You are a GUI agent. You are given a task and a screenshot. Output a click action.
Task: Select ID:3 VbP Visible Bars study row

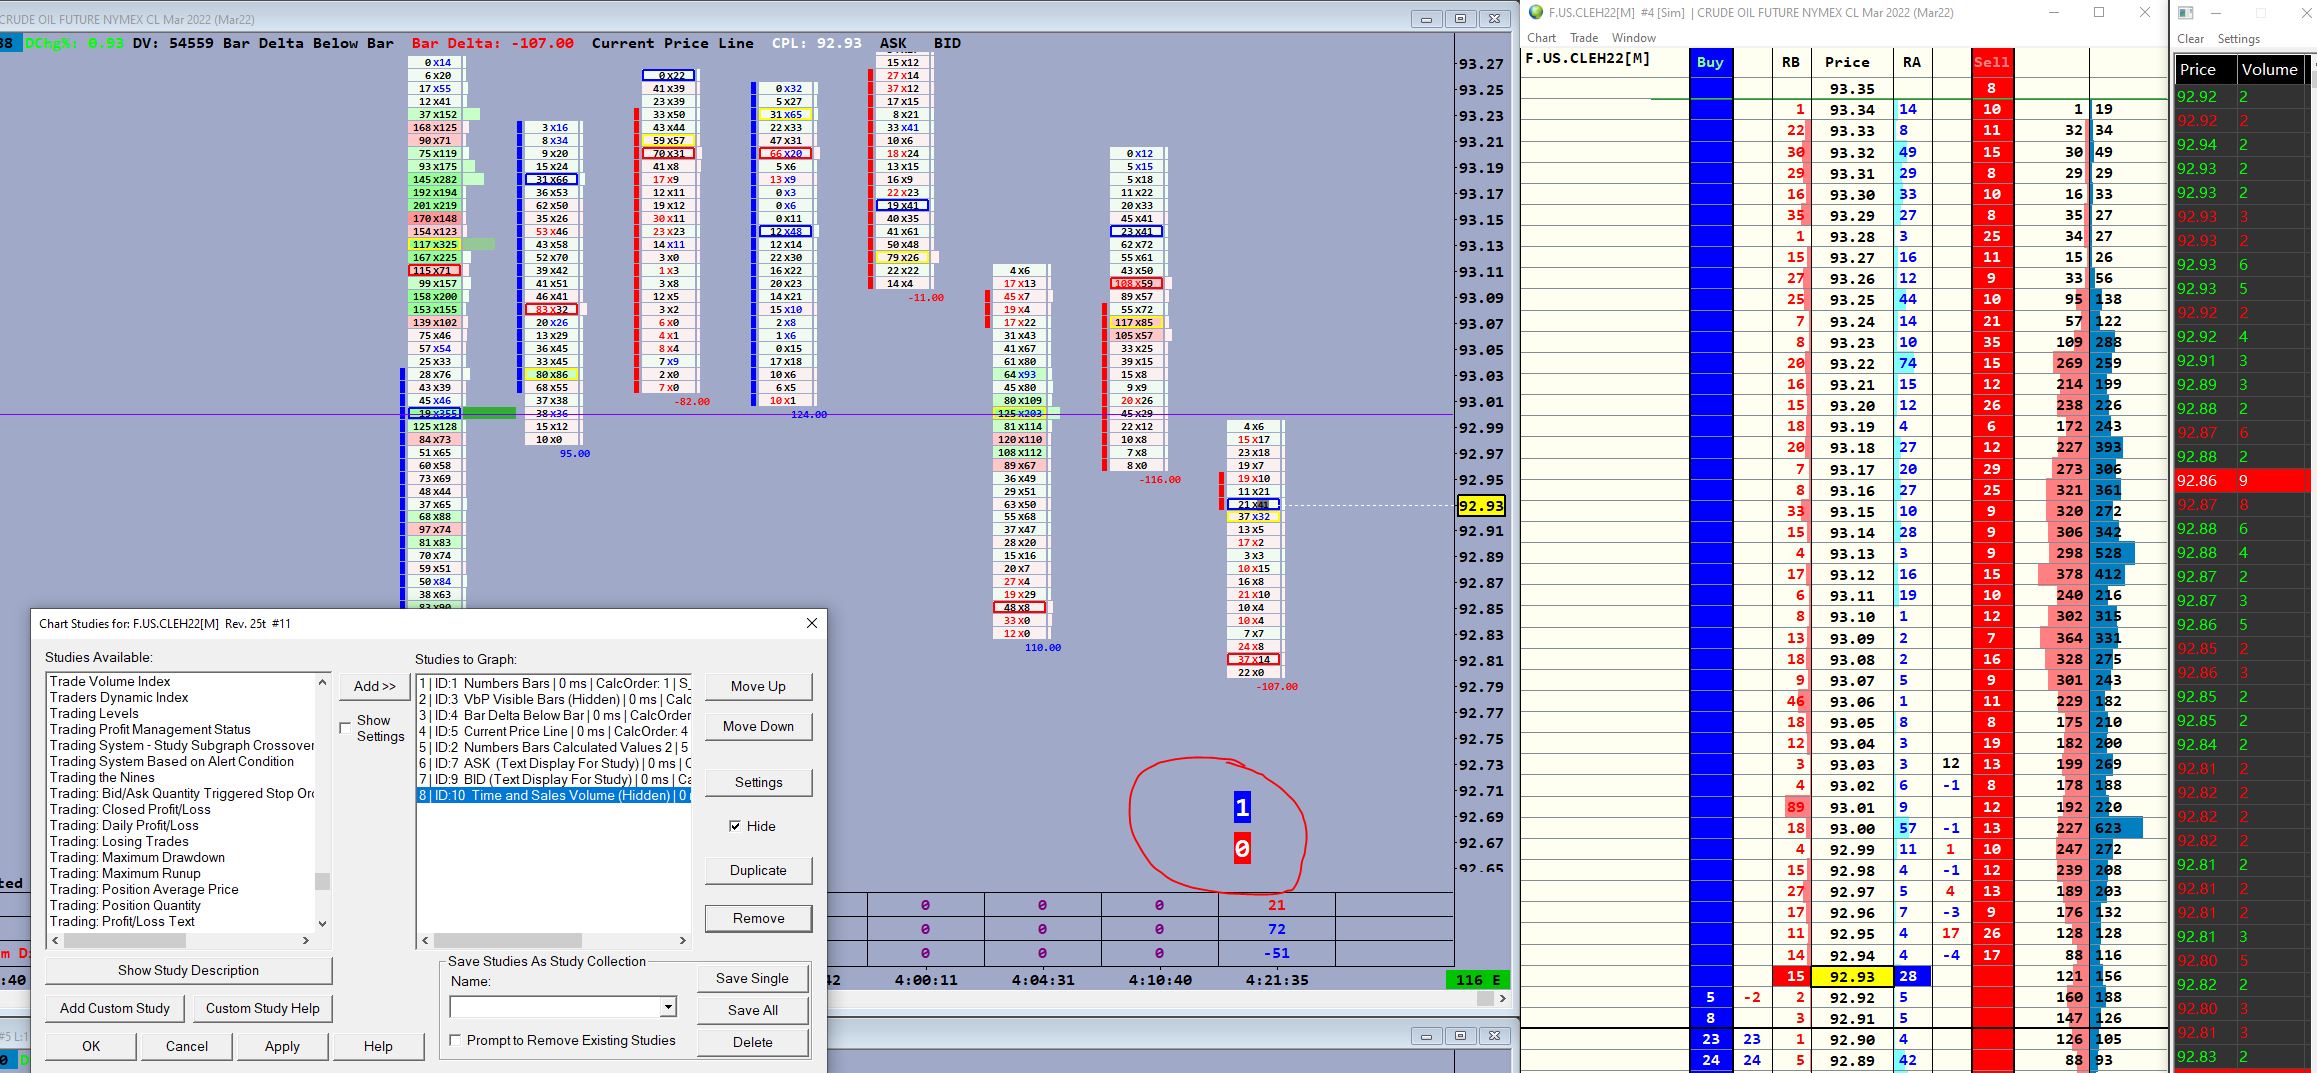tap(554, 699)
